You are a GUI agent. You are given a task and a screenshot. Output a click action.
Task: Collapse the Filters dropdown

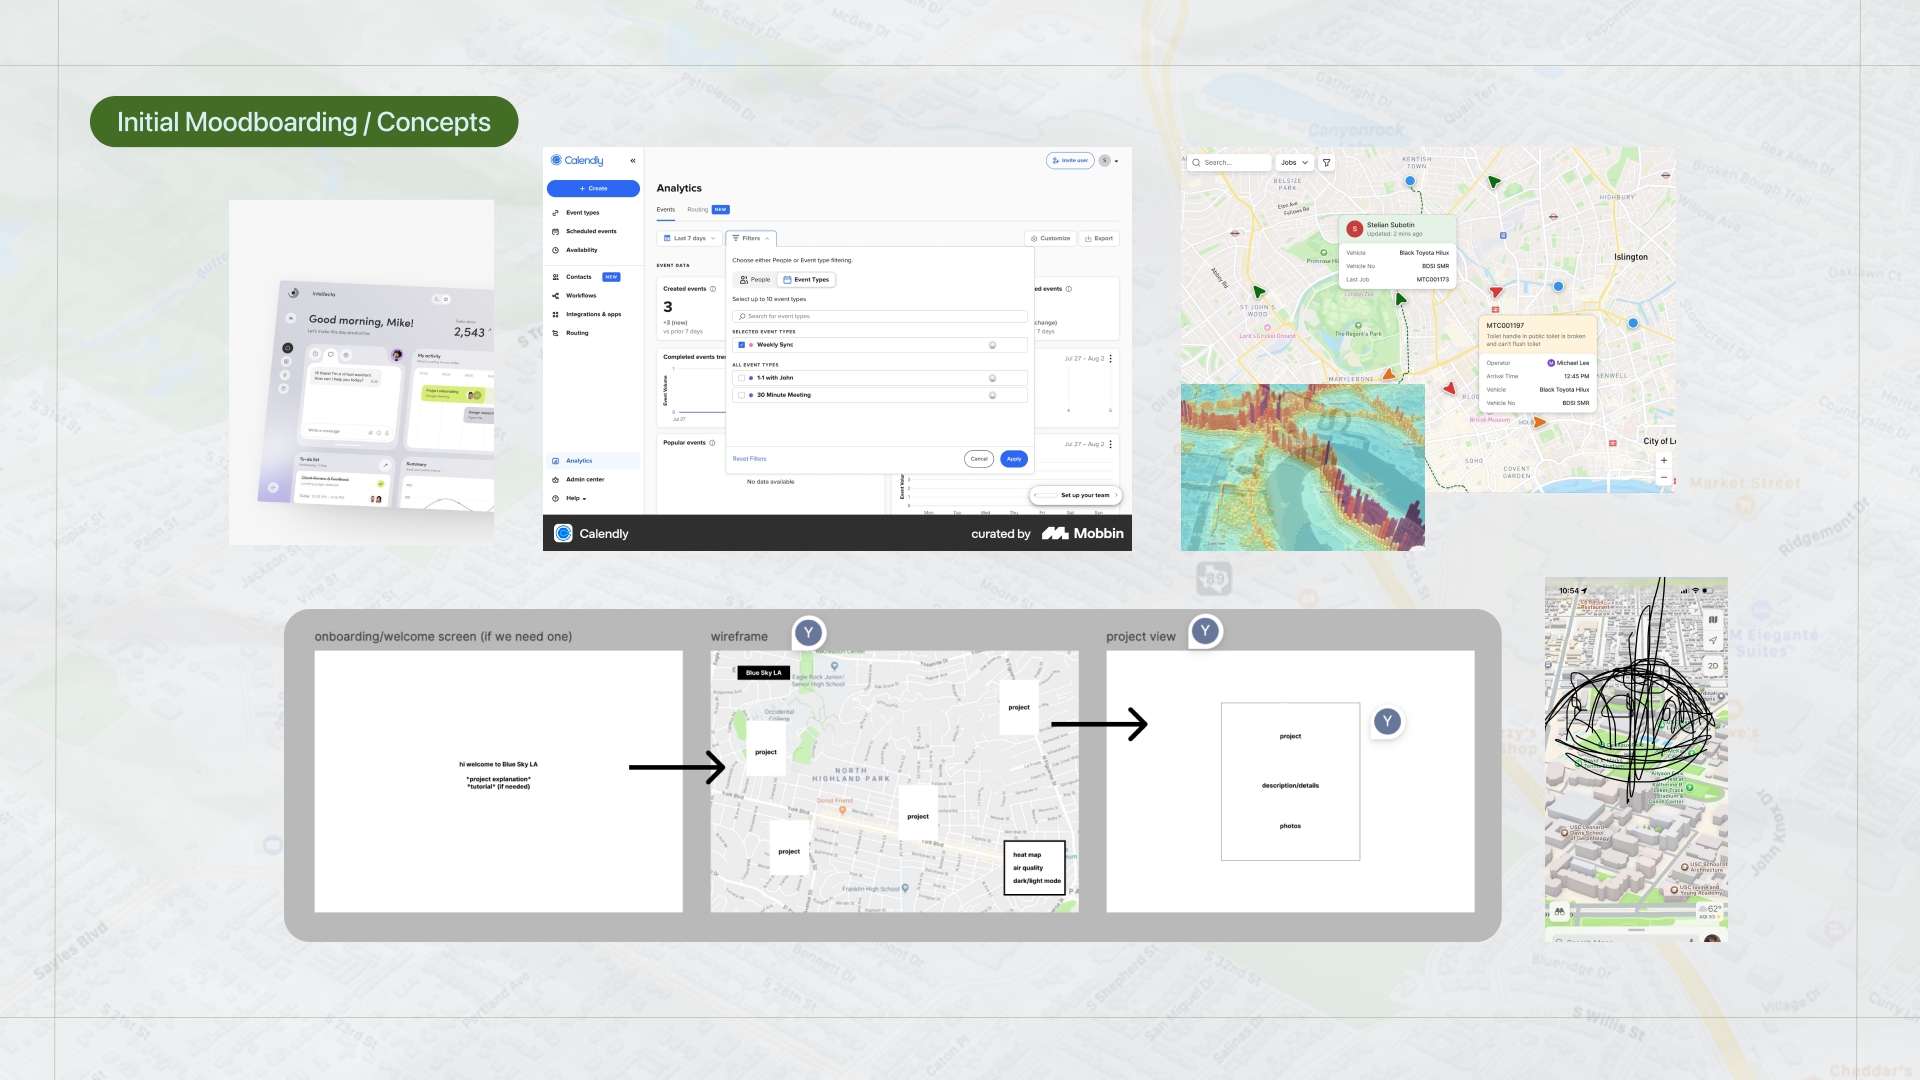pyautogui.click(x=751, y=239)
